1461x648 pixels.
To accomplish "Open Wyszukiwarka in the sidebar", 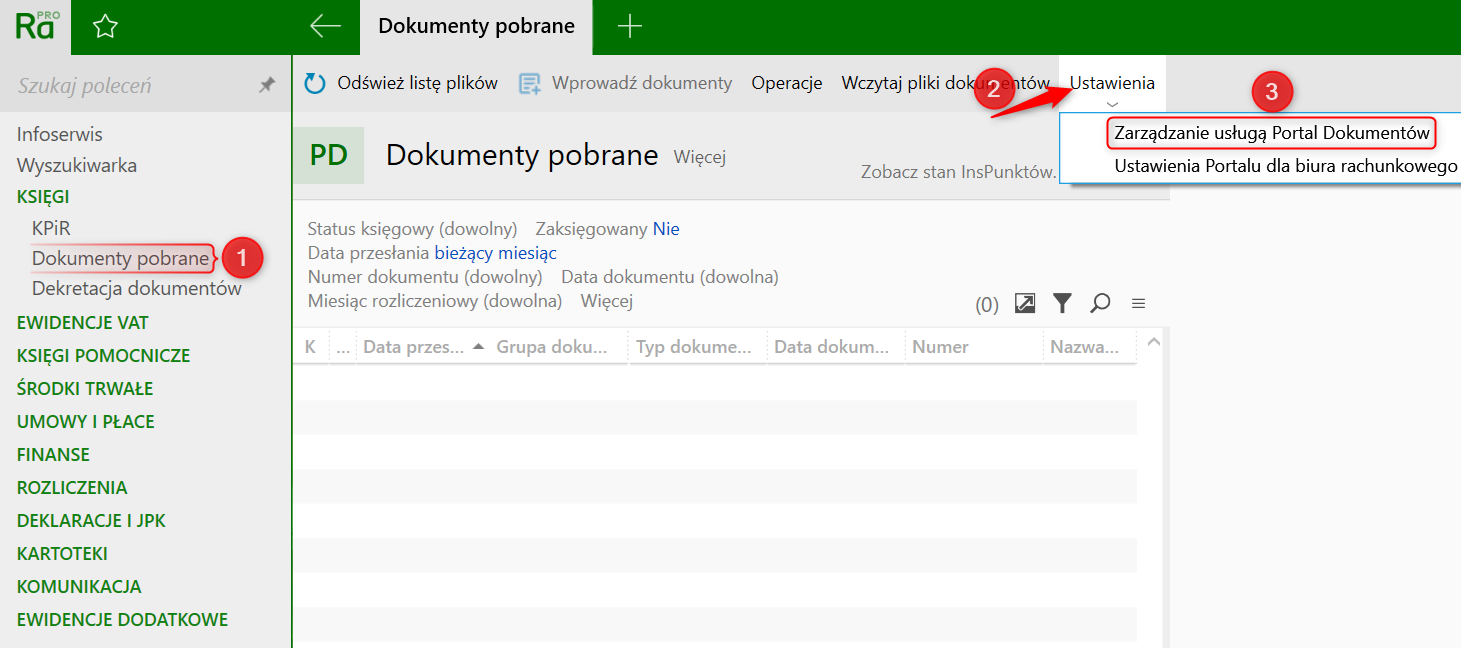I will pos(77,165).
